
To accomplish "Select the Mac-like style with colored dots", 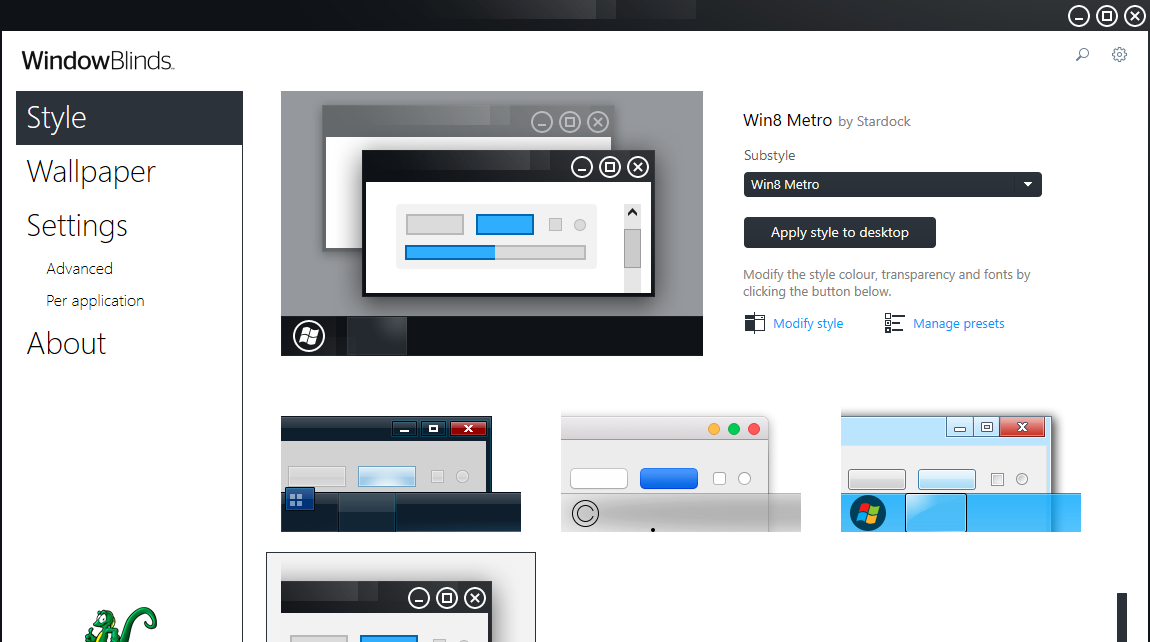I will click(x=681, y=474).
